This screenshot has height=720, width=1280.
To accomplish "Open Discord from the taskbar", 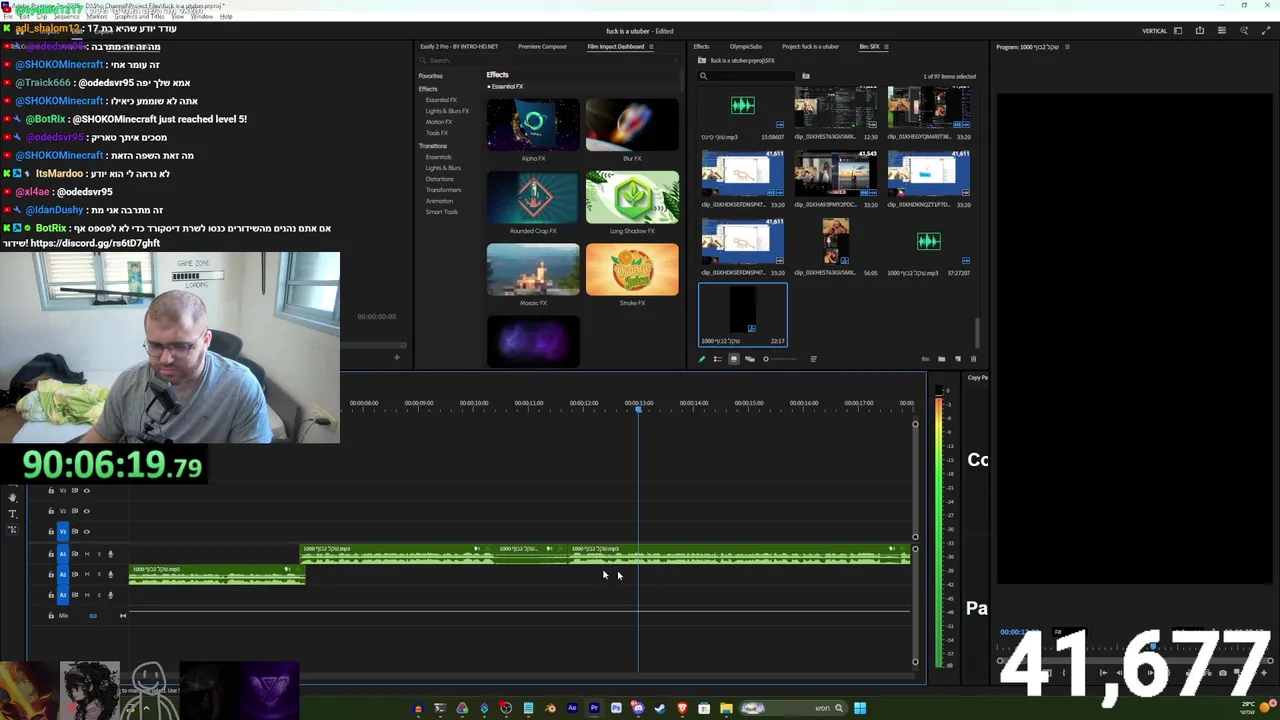I will click(638, 708).
